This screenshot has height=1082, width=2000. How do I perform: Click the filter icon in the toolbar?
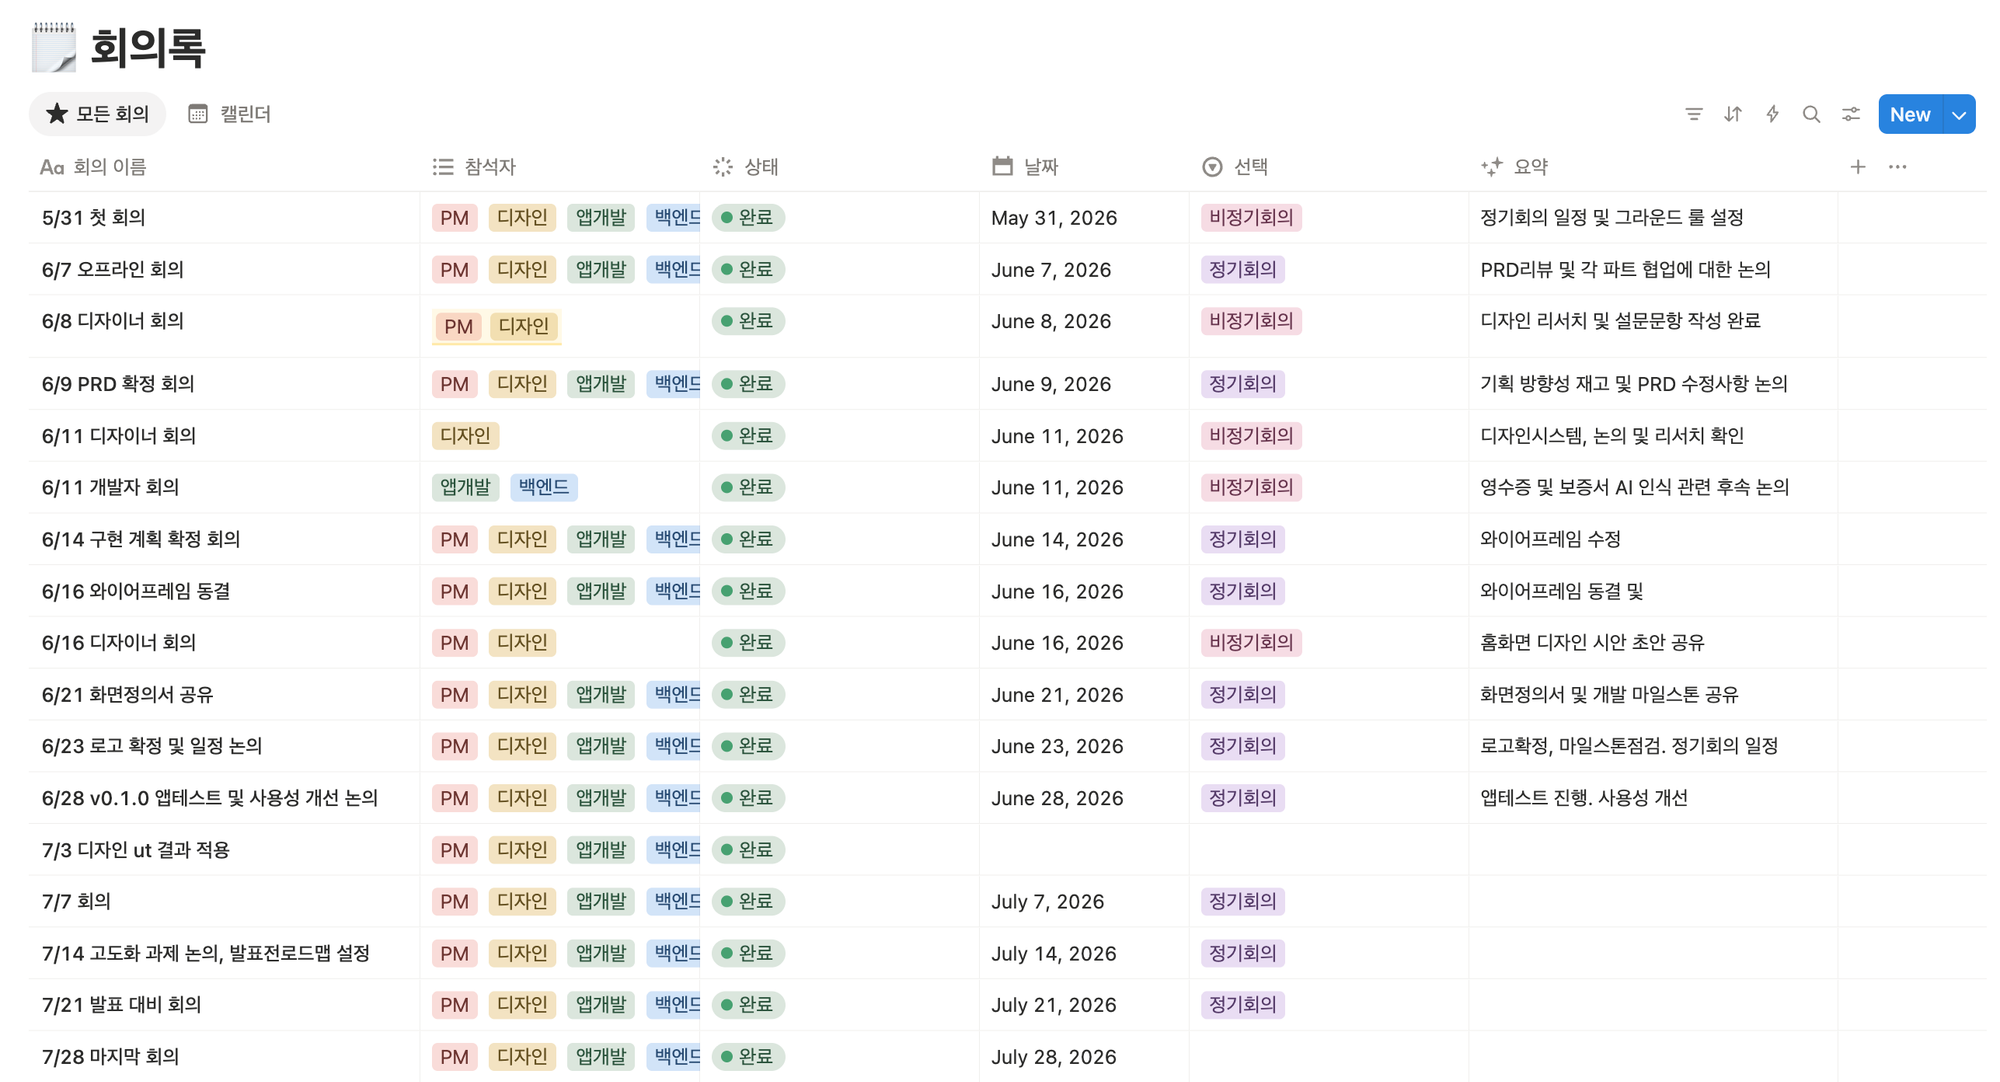point(1693,114)
